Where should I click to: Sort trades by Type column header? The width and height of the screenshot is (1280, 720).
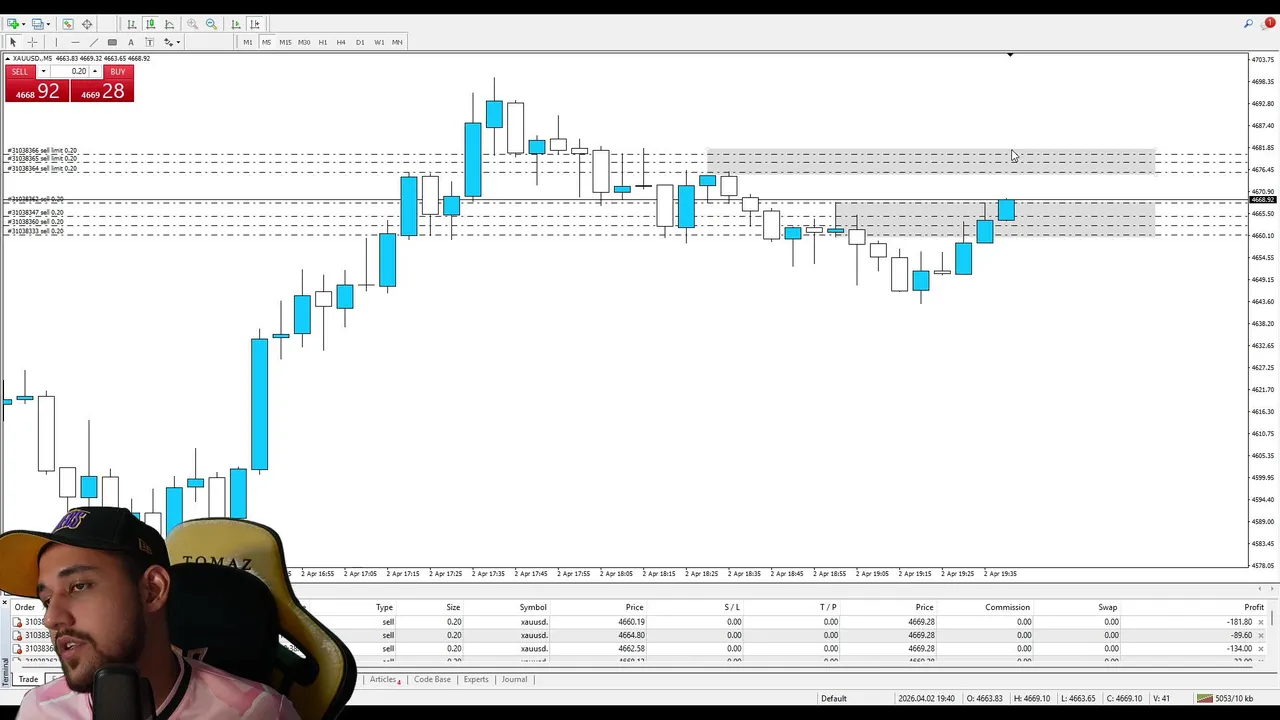tap(384, 607)
